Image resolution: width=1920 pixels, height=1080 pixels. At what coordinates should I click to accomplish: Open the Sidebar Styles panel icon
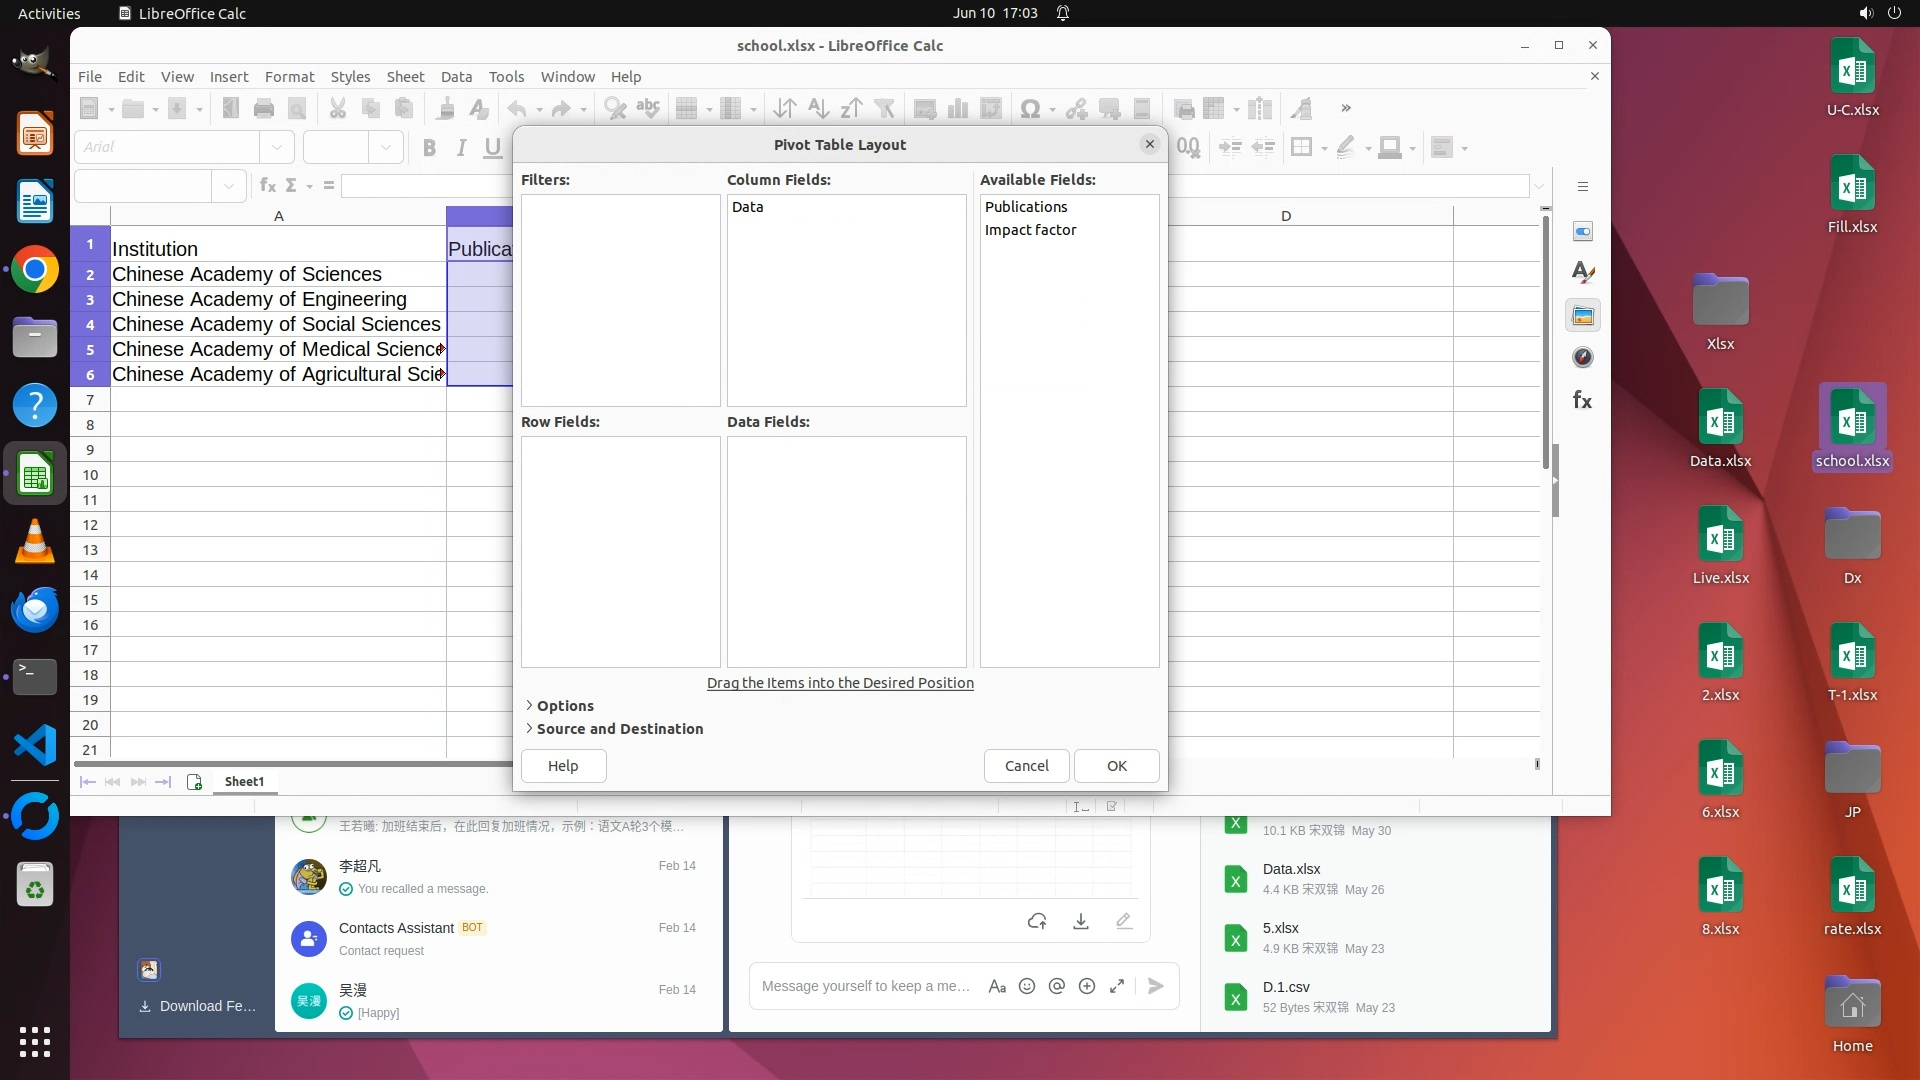tap(1582, 273)
